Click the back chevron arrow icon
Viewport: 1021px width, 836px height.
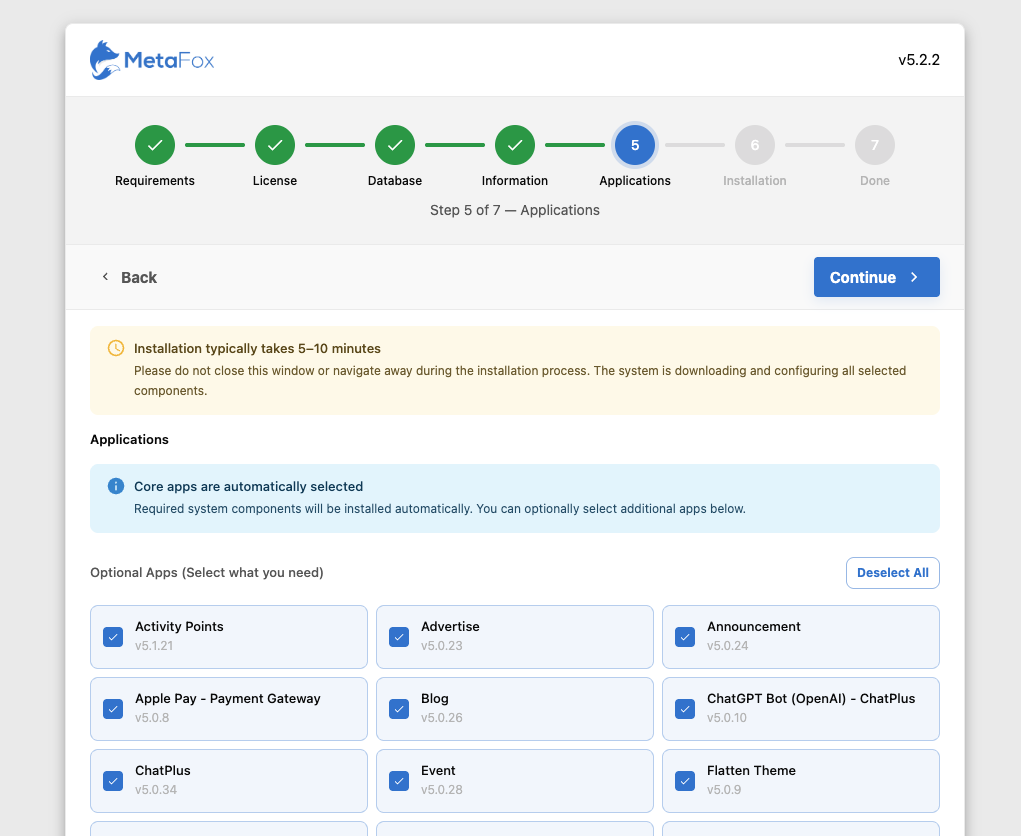point(105,277)
